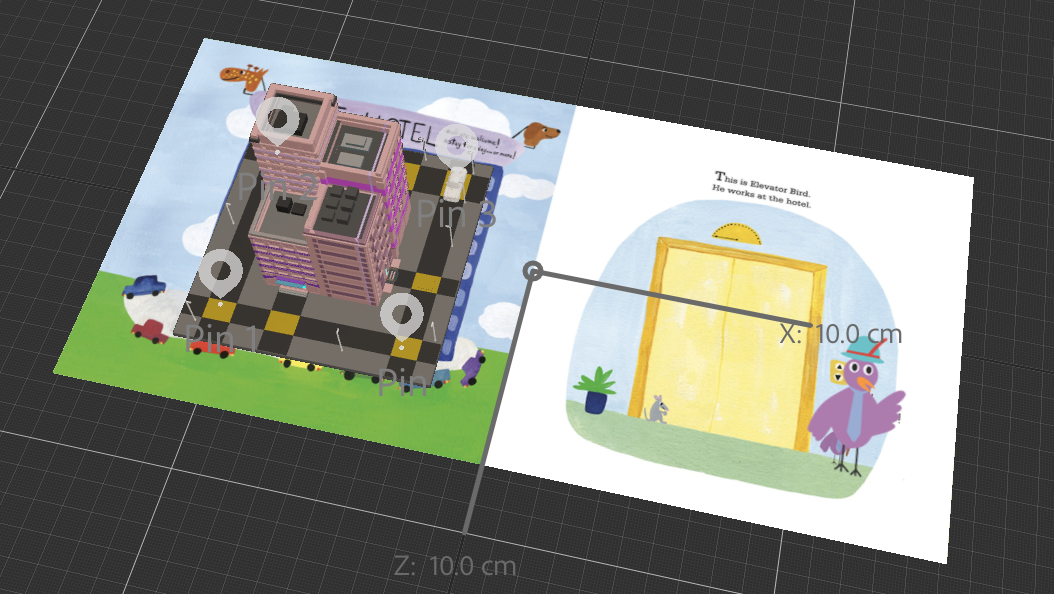This screenshot has width=1054, height=594.
Task: Click the Z: 10.0 cm dimension label
Action: click(455, 566)
